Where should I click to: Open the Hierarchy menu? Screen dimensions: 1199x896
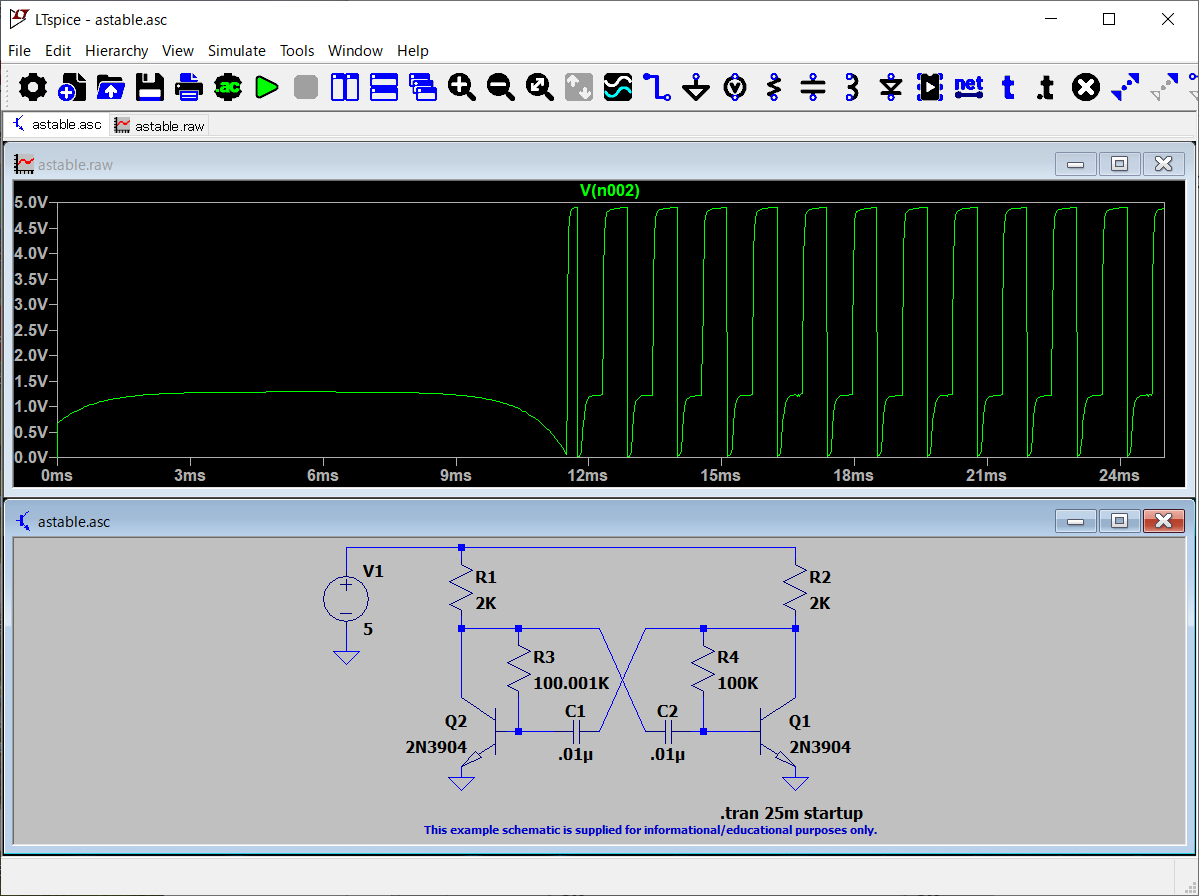[x=116, y=51]
